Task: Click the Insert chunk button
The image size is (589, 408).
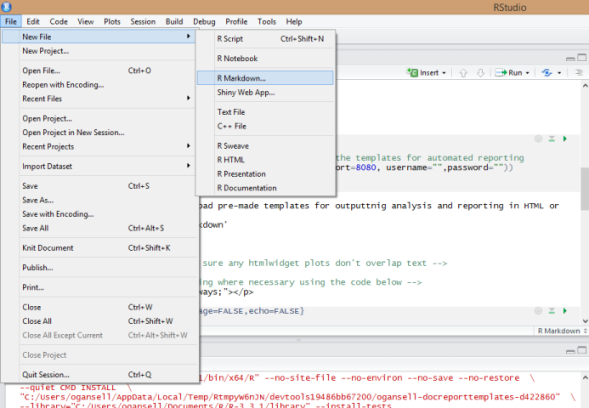Action: click(424, 73)
